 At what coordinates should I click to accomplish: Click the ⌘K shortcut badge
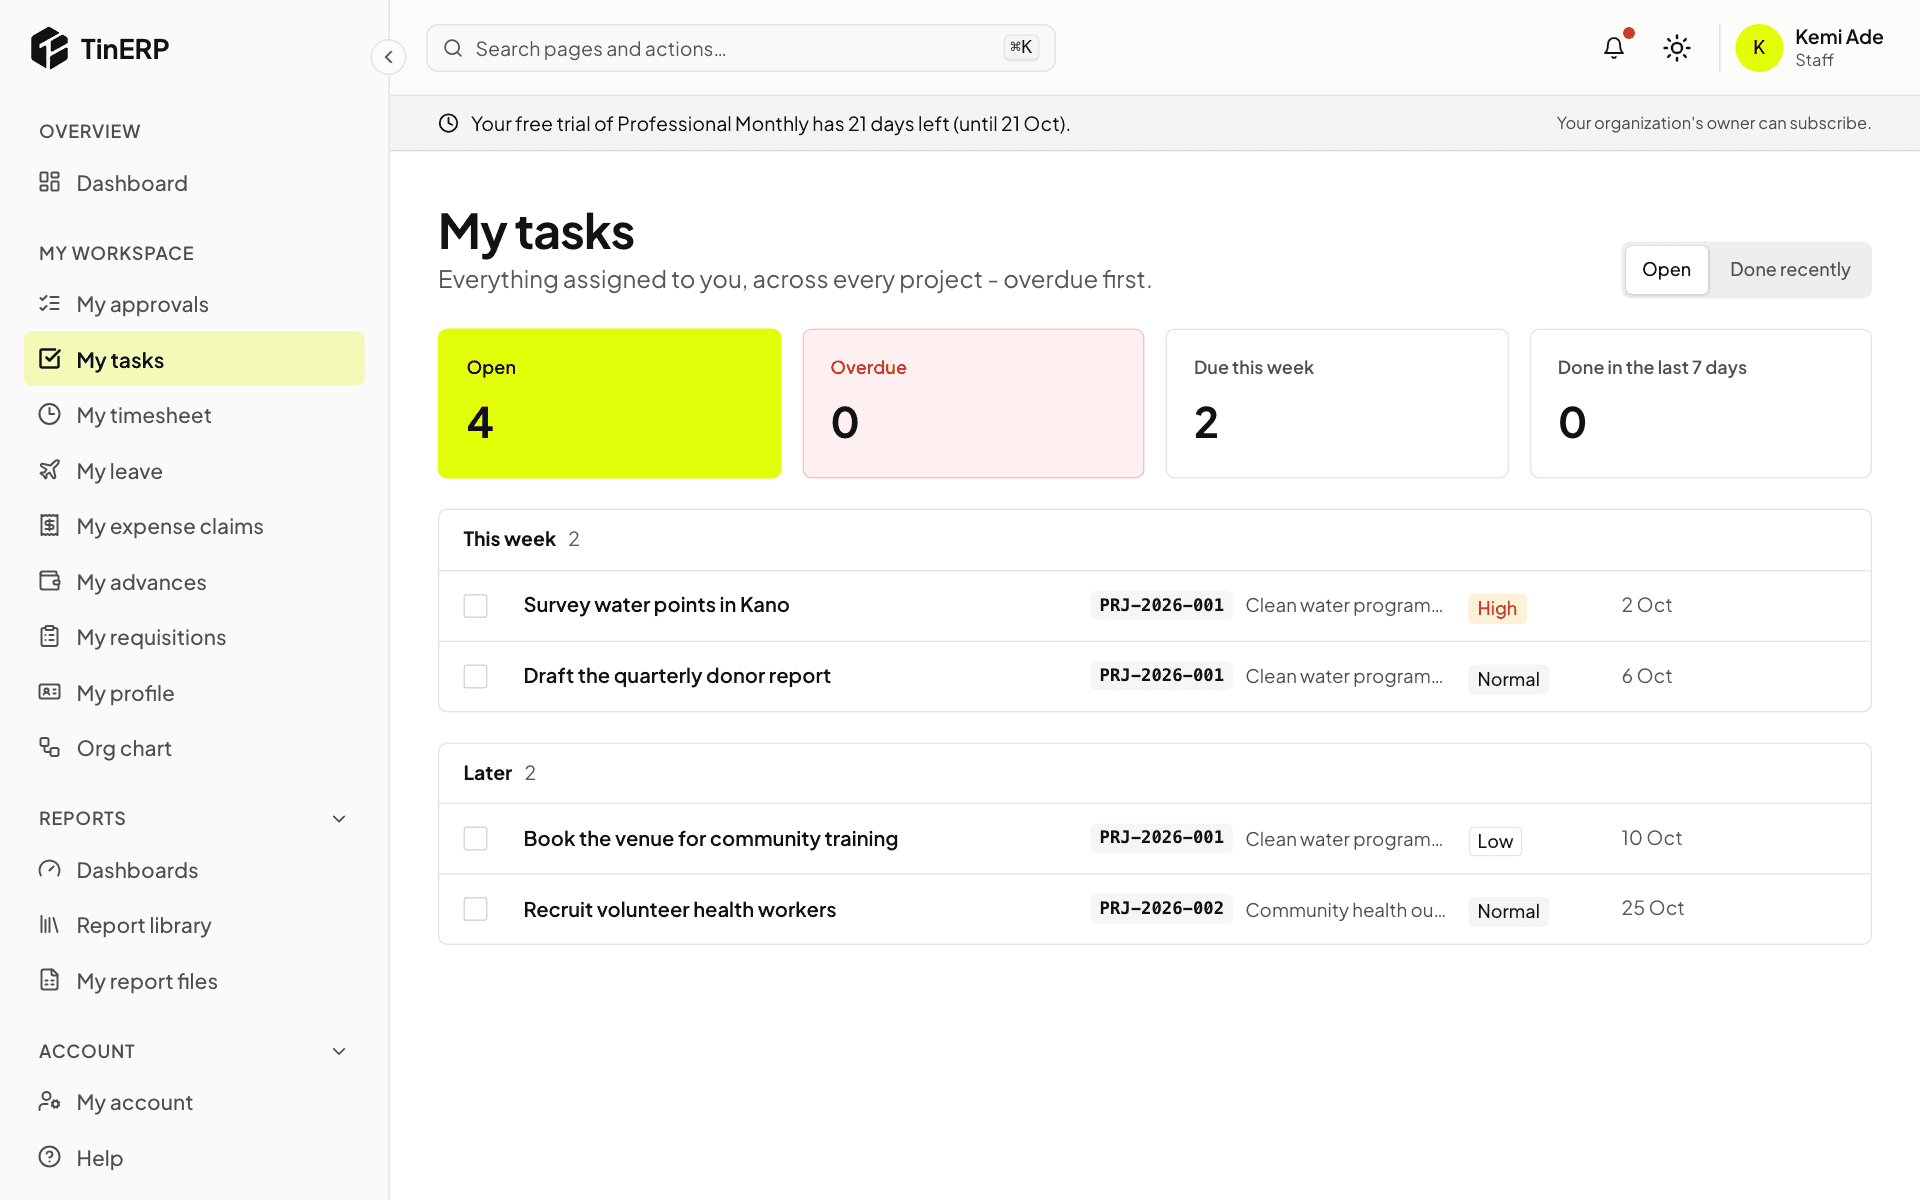[1021, 47]
